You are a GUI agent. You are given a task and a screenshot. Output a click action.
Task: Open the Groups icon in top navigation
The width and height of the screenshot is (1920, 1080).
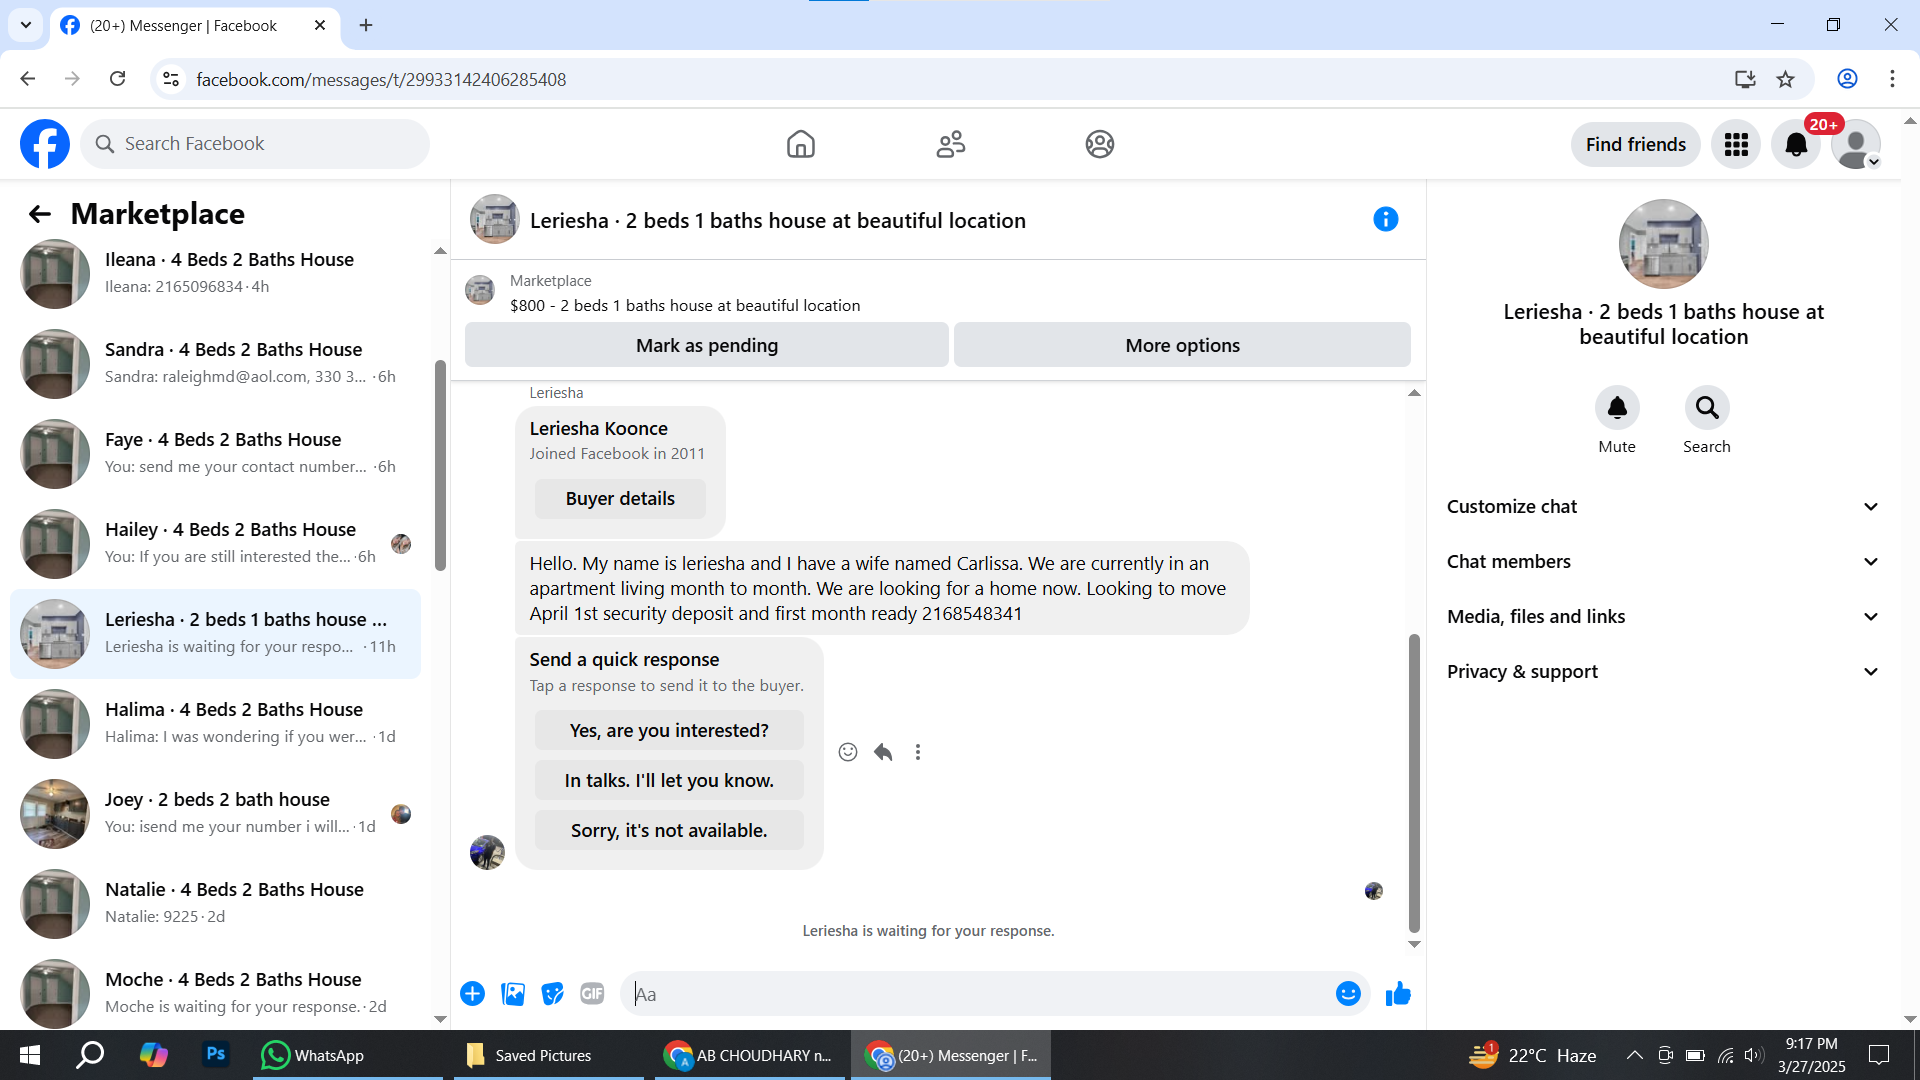(1100, 144)
